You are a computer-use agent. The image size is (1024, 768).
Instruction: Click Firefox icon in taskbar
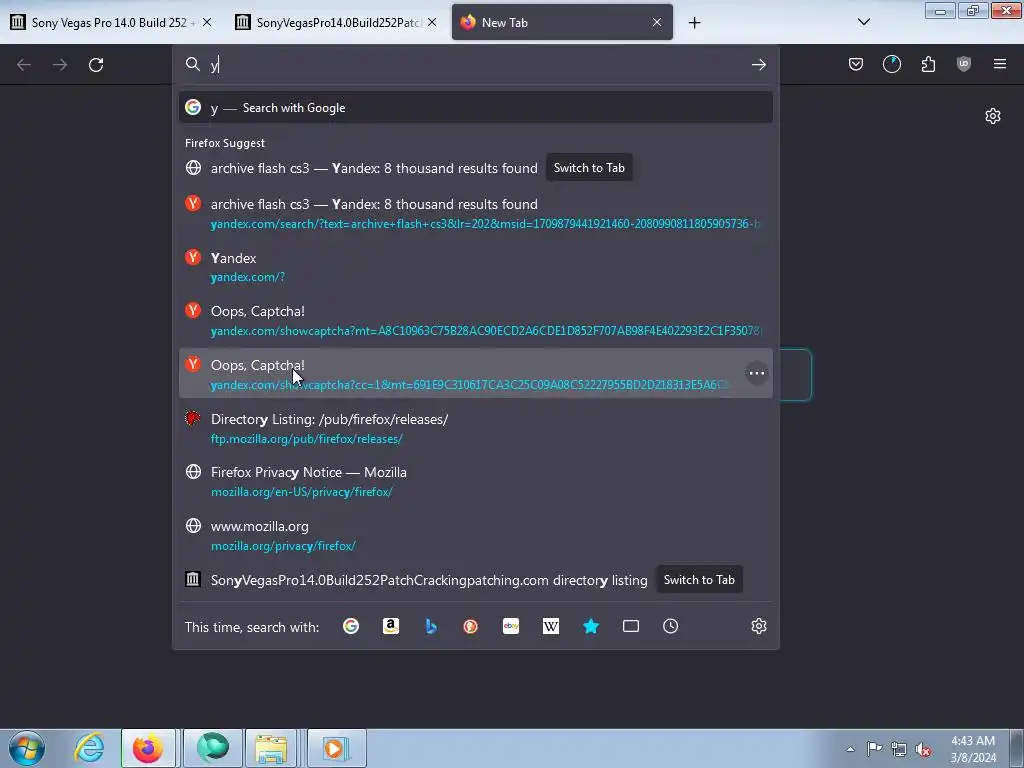[148, 748]
